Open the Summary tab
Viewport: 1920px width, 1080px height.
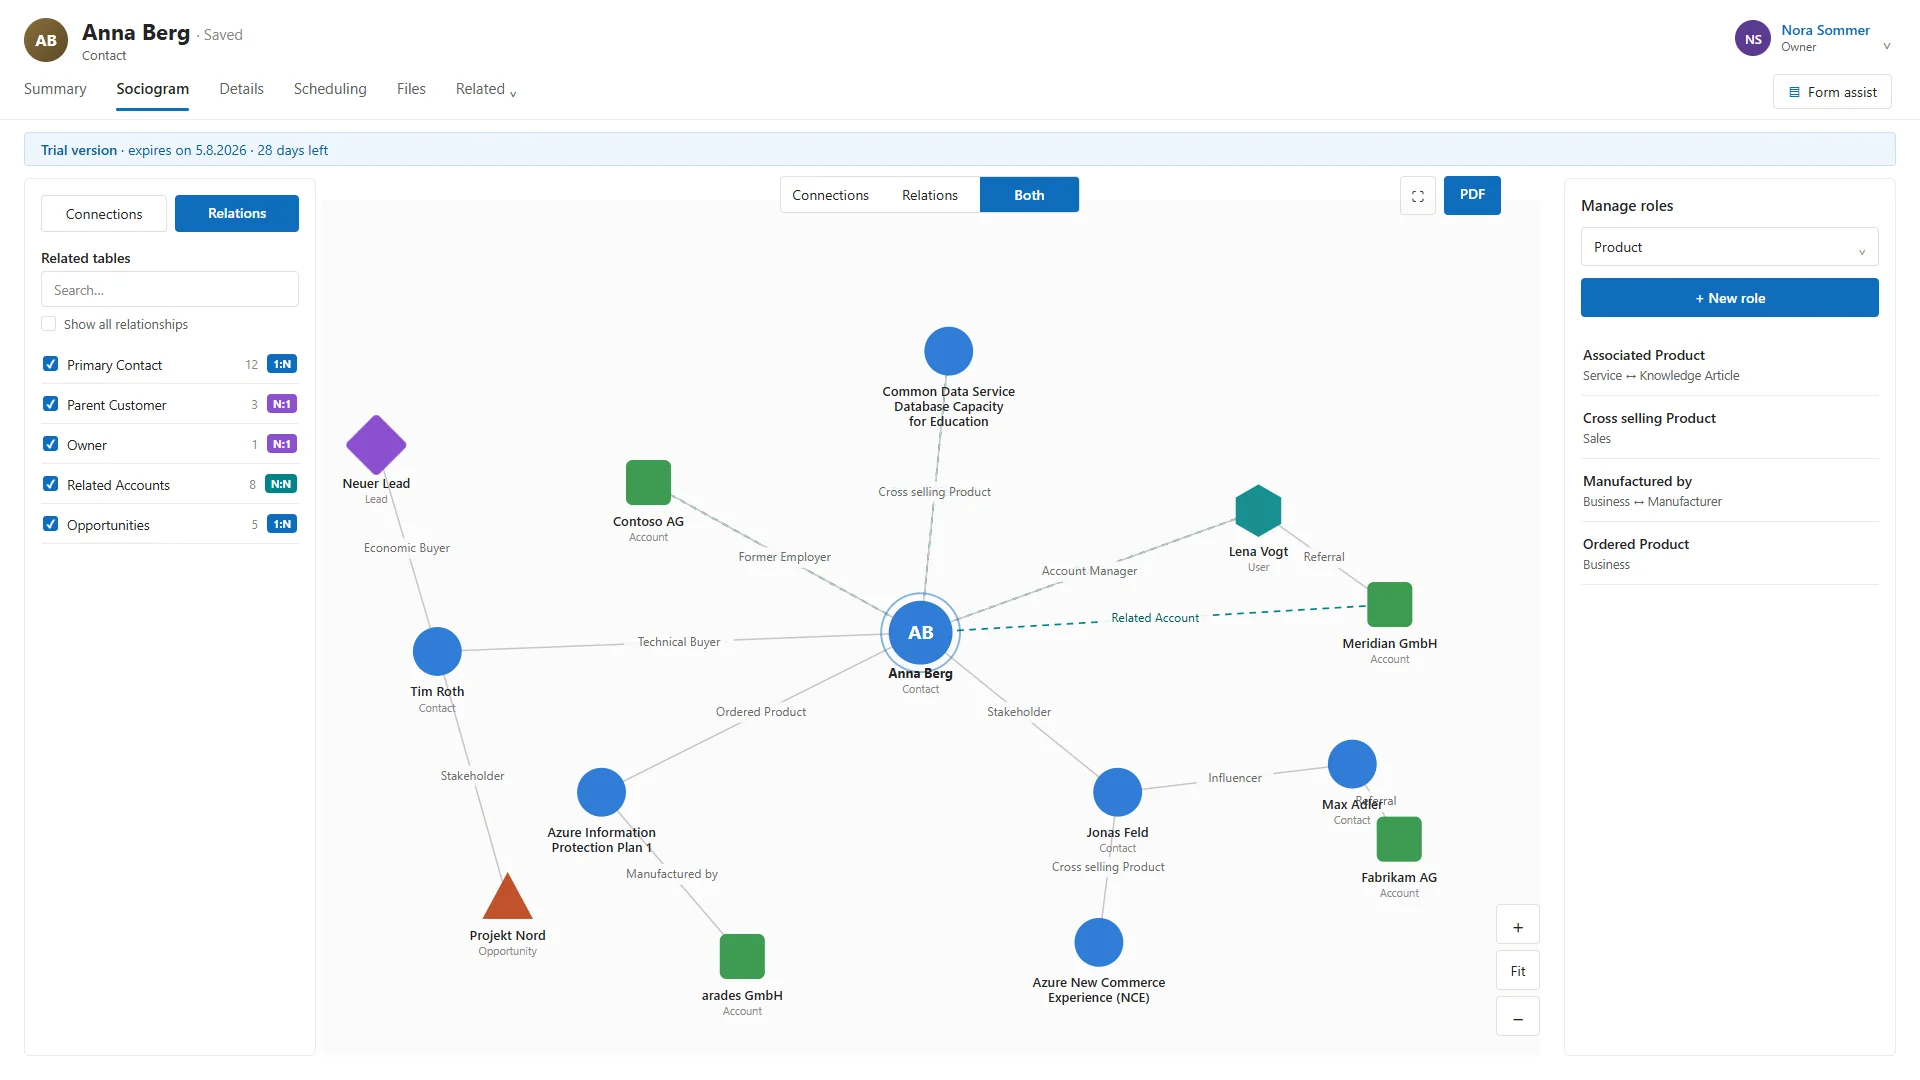click(x=55, y=89)
